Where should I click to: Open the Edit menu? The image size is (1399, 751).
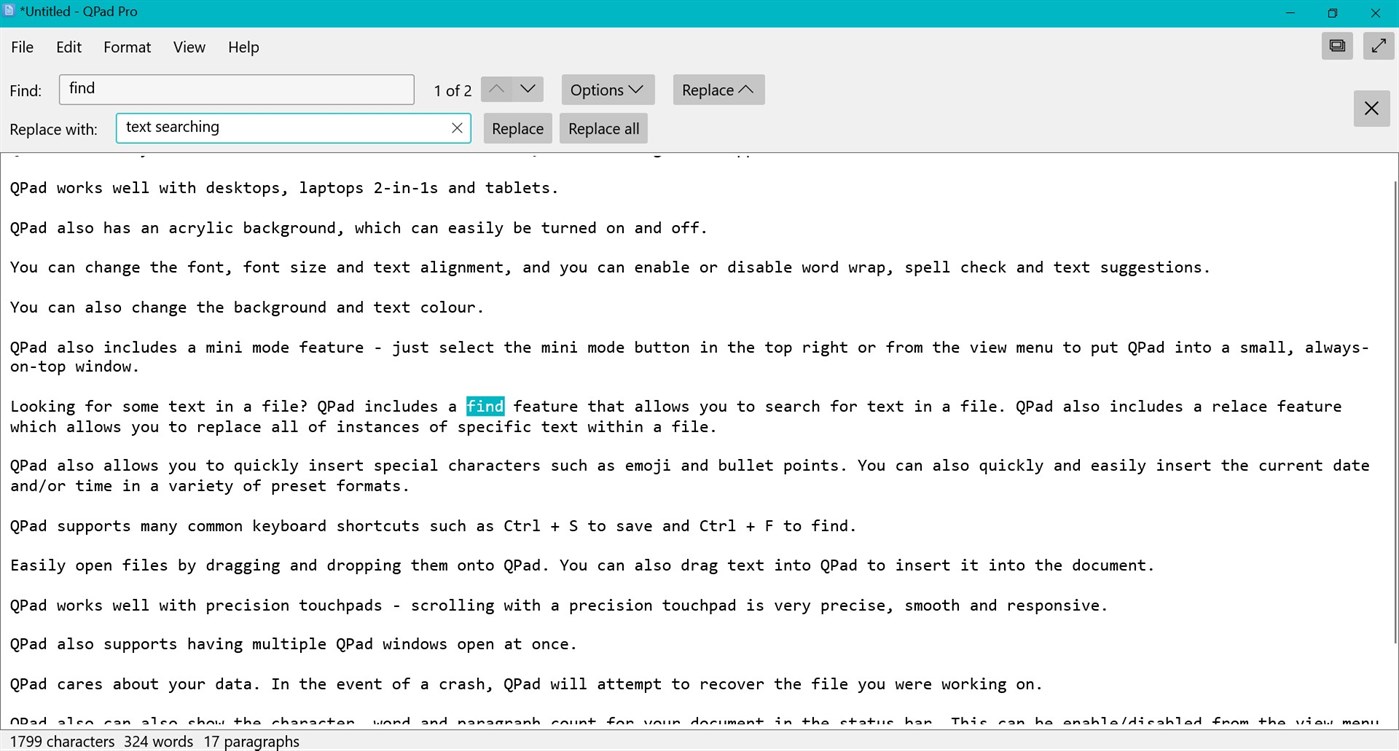(69, 47)
